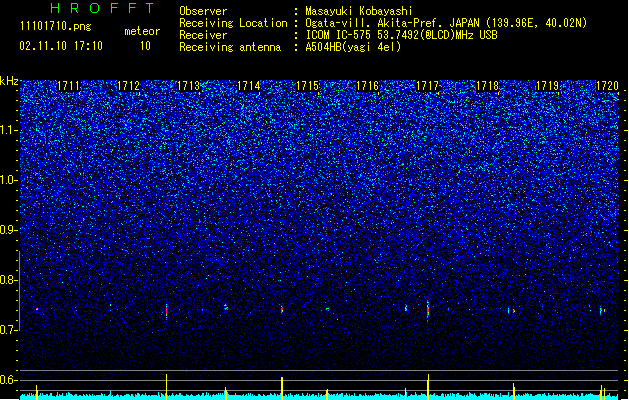Click the 1.1 kHz frequency axis label

9,130
